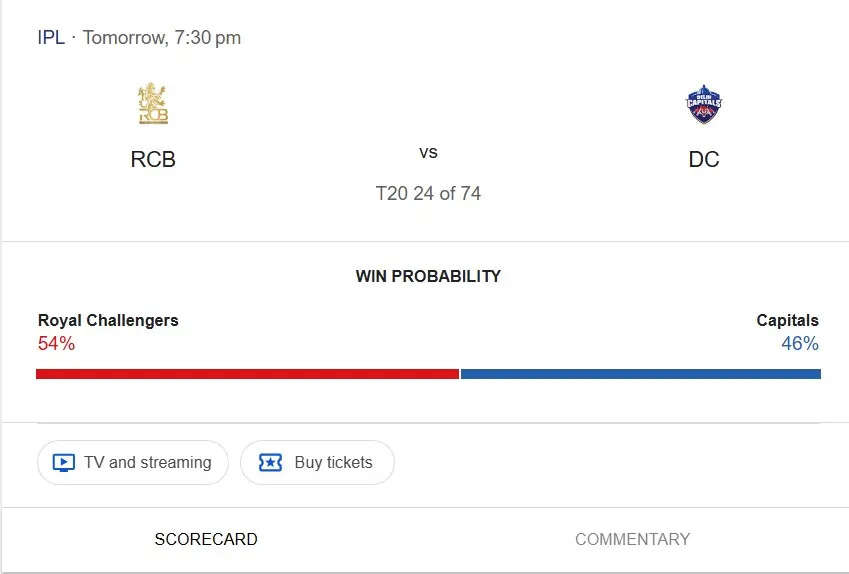Open the TV and streaming options

(133, 463)
